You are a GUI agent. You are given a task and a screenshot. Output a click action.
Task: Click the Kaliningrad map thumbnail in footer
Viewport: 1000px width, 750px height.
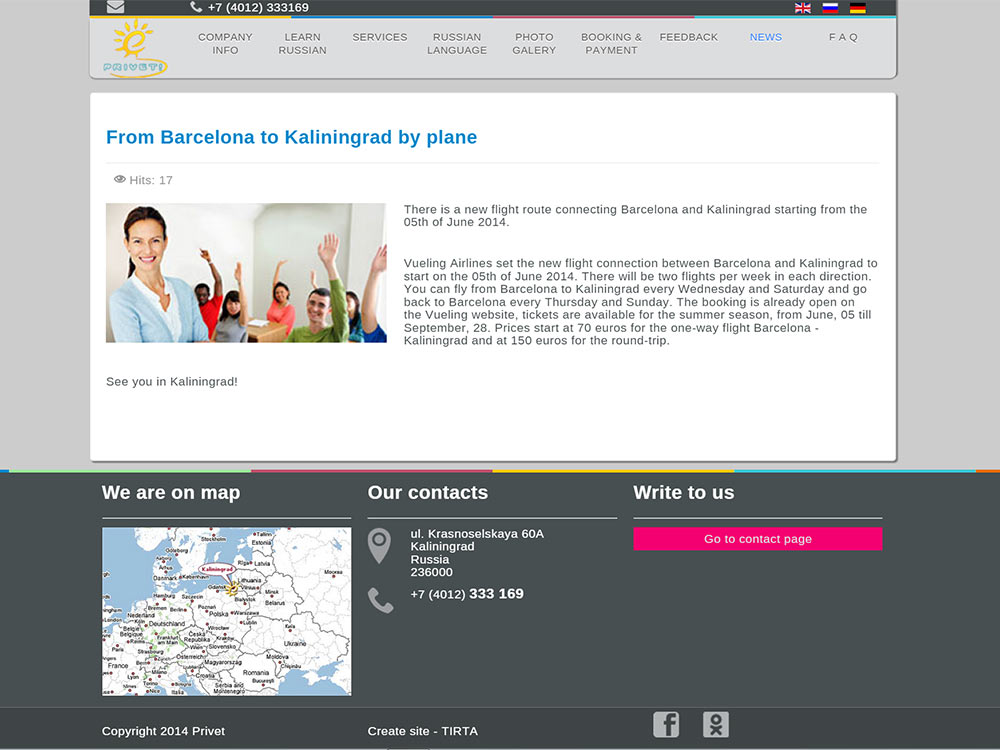click(x=226, y=611)
